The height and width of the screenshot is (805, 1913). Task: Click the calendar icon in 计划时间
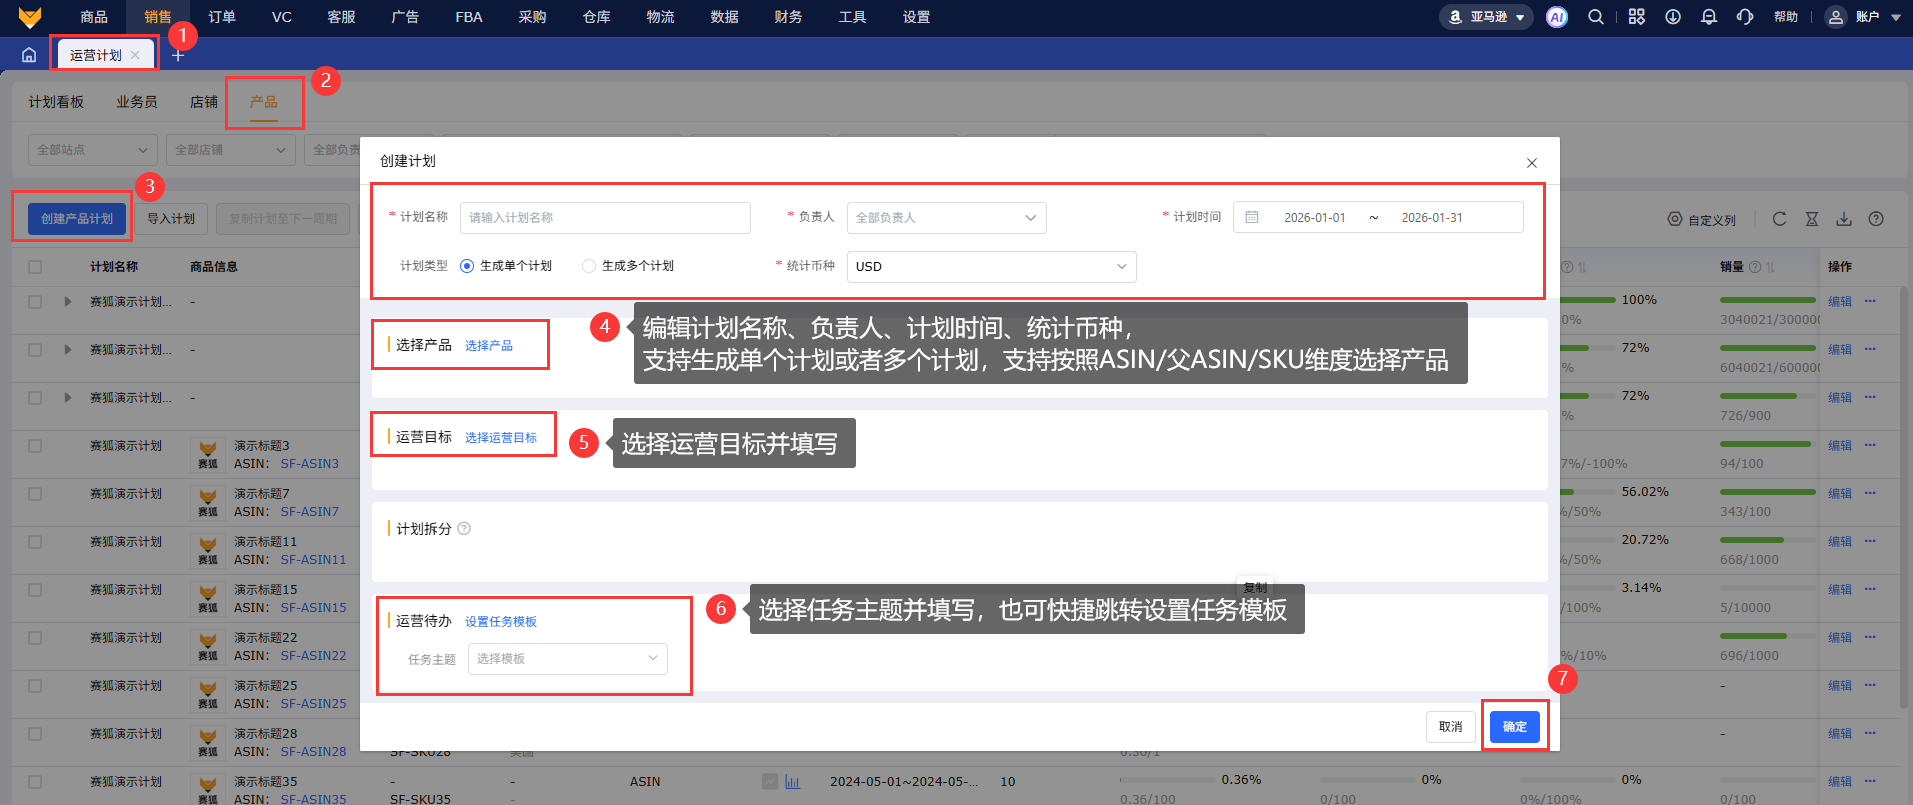tap(1252, 217)
